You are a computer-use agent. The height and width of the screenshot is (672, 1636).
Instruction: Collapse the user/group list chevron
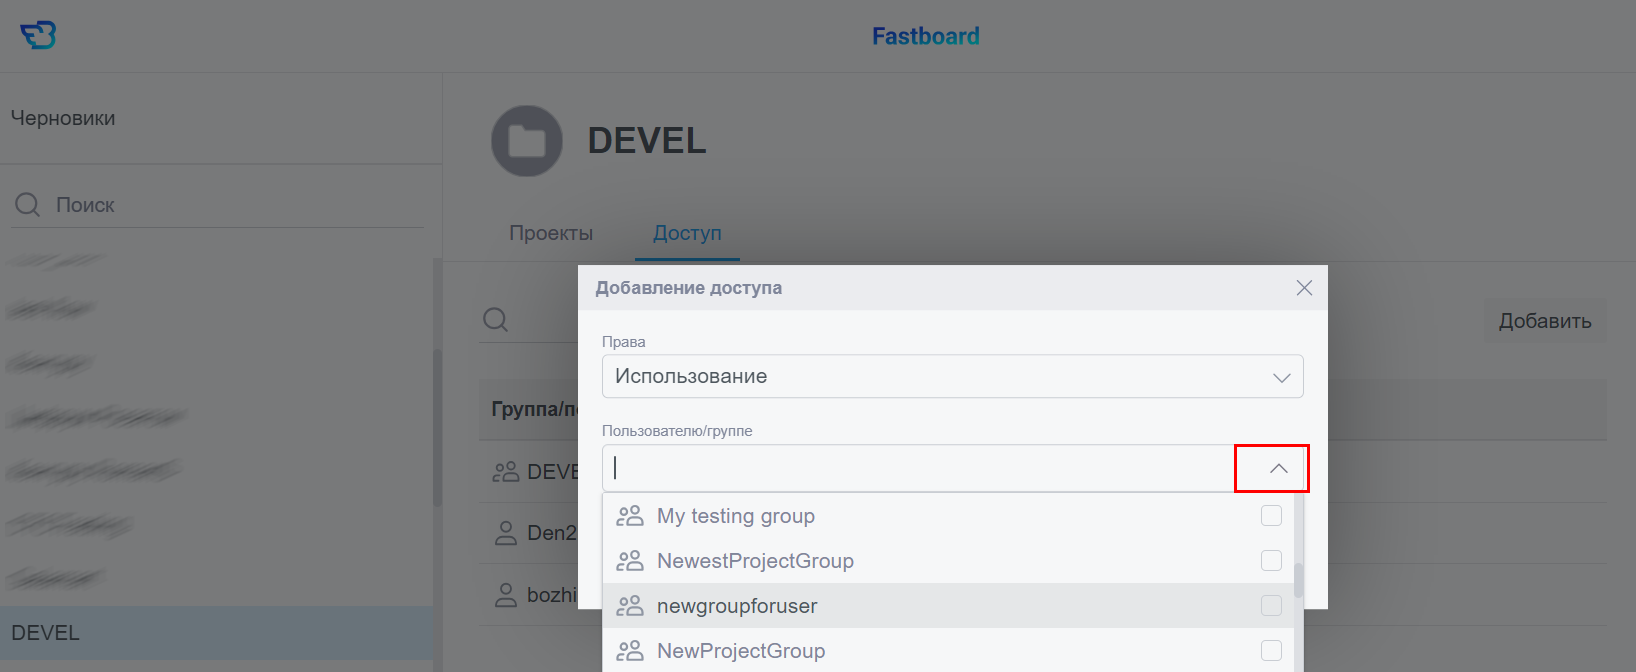[1278, 468]
